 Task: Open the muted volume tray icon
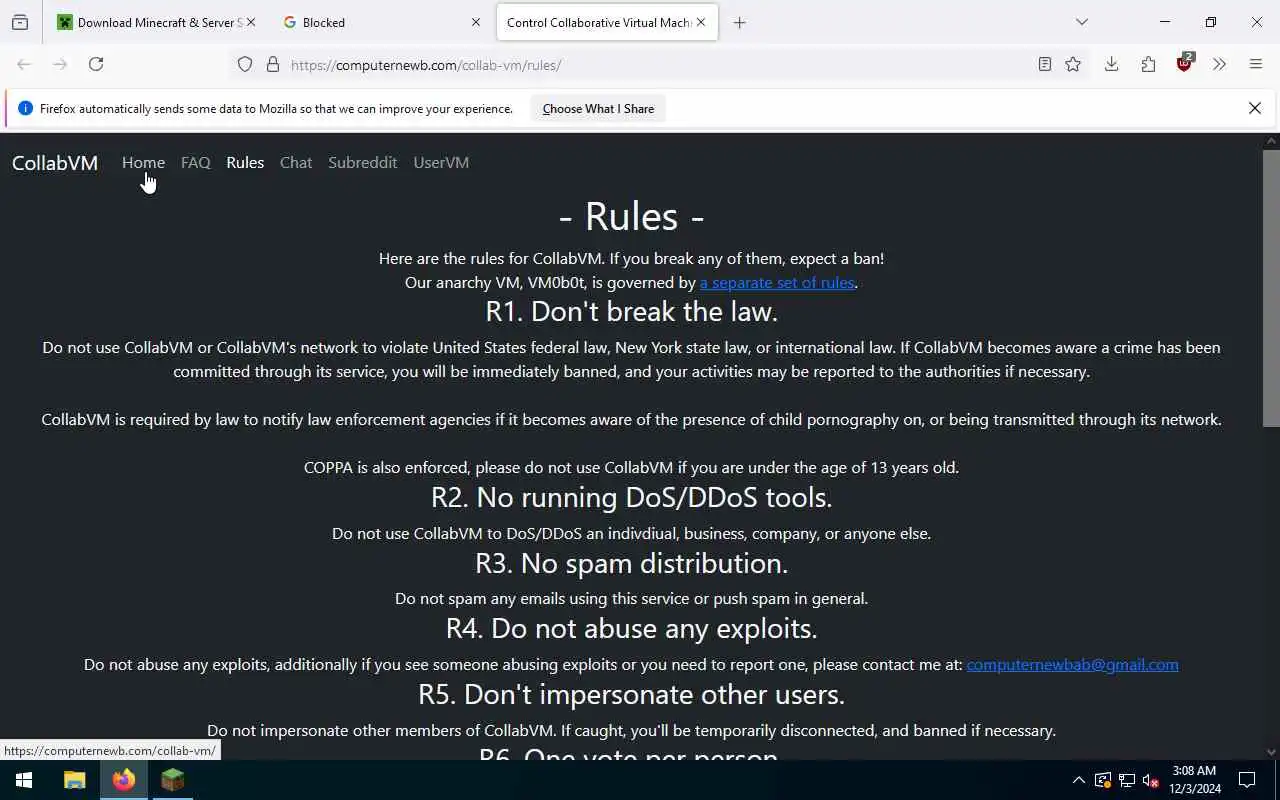[1151, 780]
